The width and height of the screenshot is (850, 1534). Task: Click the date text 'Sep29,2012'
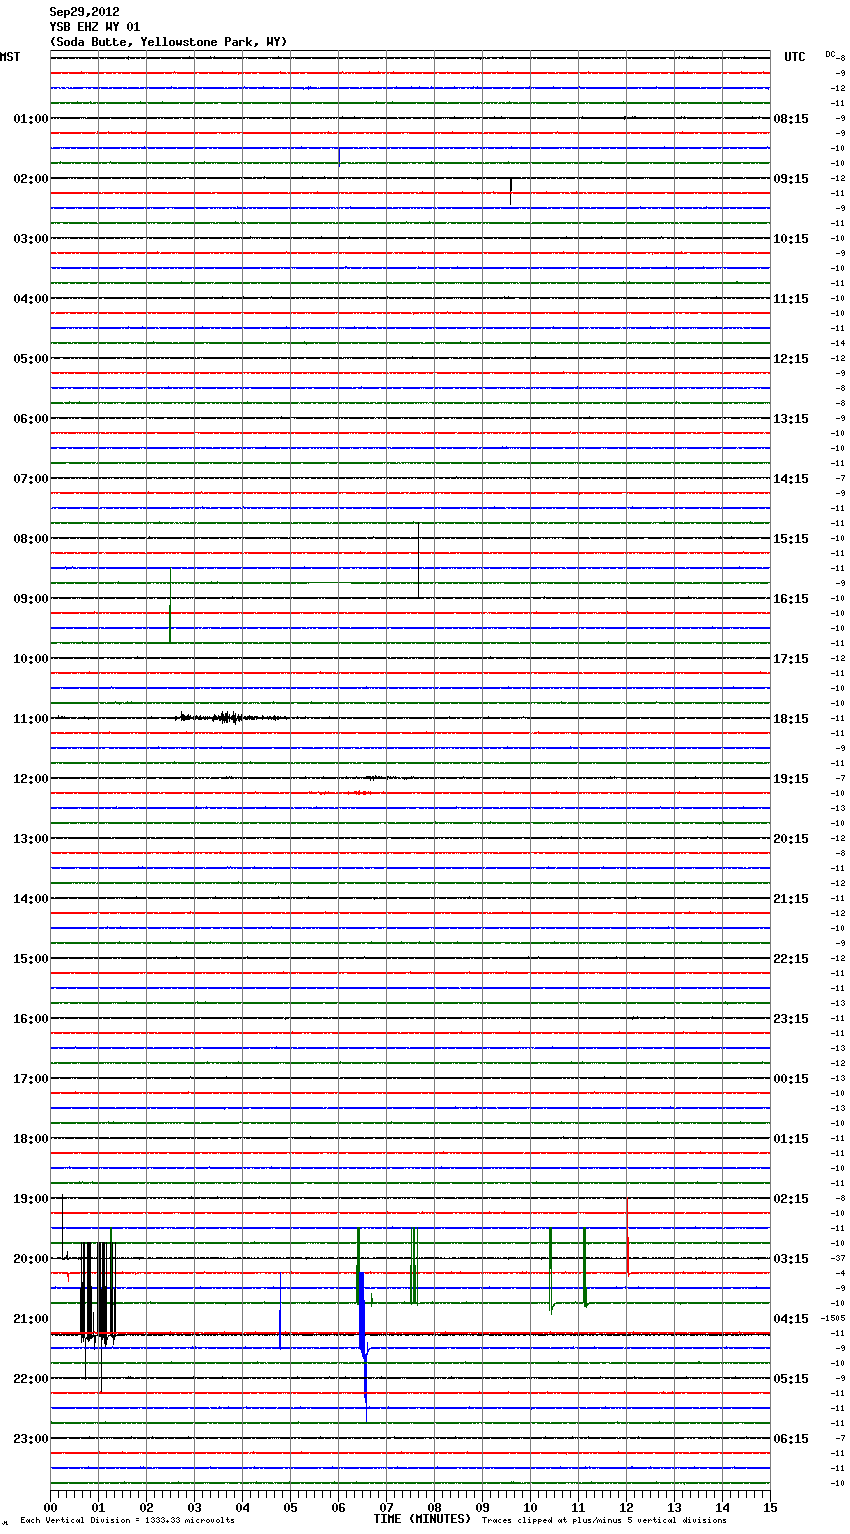tap(85, 12)
